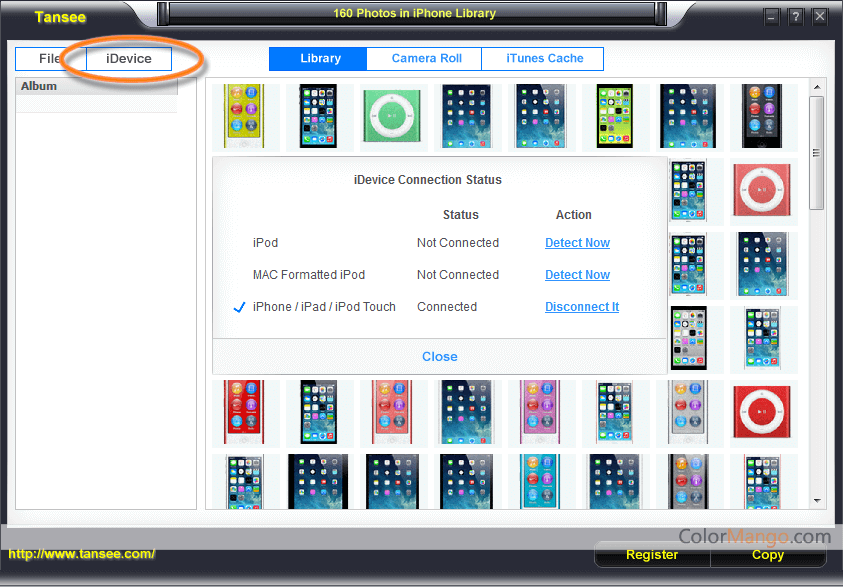843x587 pixels.
Task: Open the yellow iPod nano photo
Action: click(243, 116)
